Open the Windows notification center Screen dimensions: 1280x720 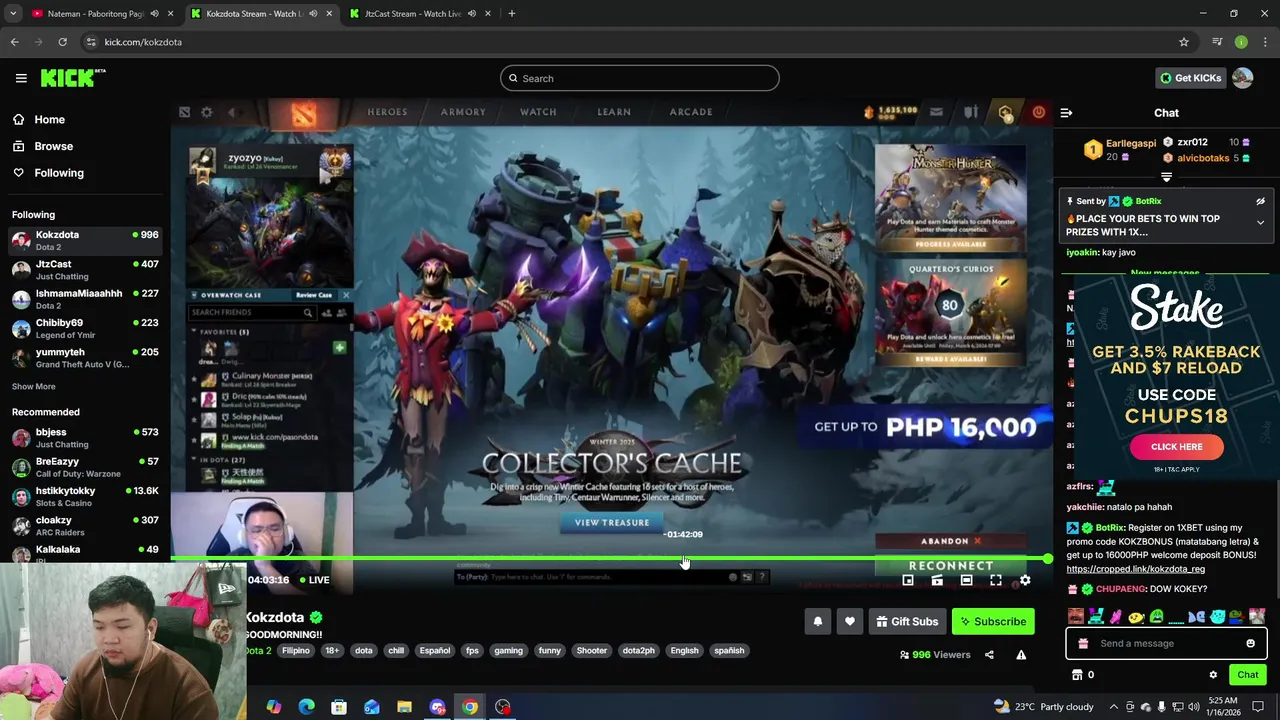(x=1258, y=707)
